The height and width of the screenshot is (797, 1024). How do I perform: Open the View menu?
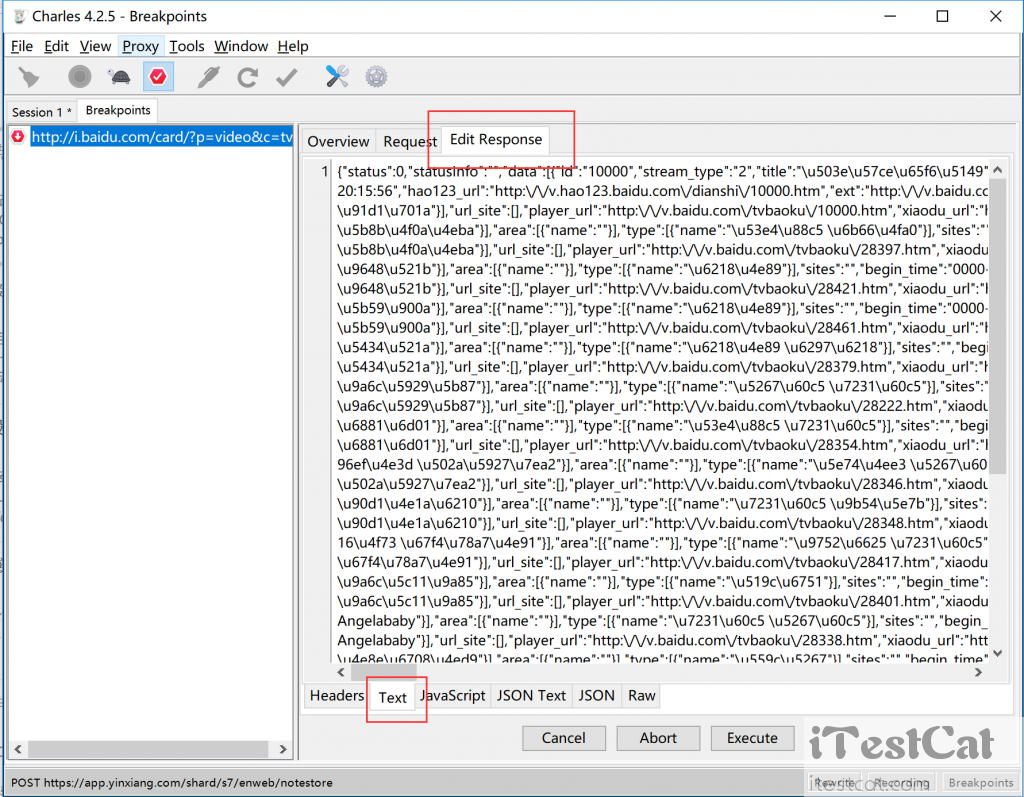pyautogui.click(x=95, y=46)
